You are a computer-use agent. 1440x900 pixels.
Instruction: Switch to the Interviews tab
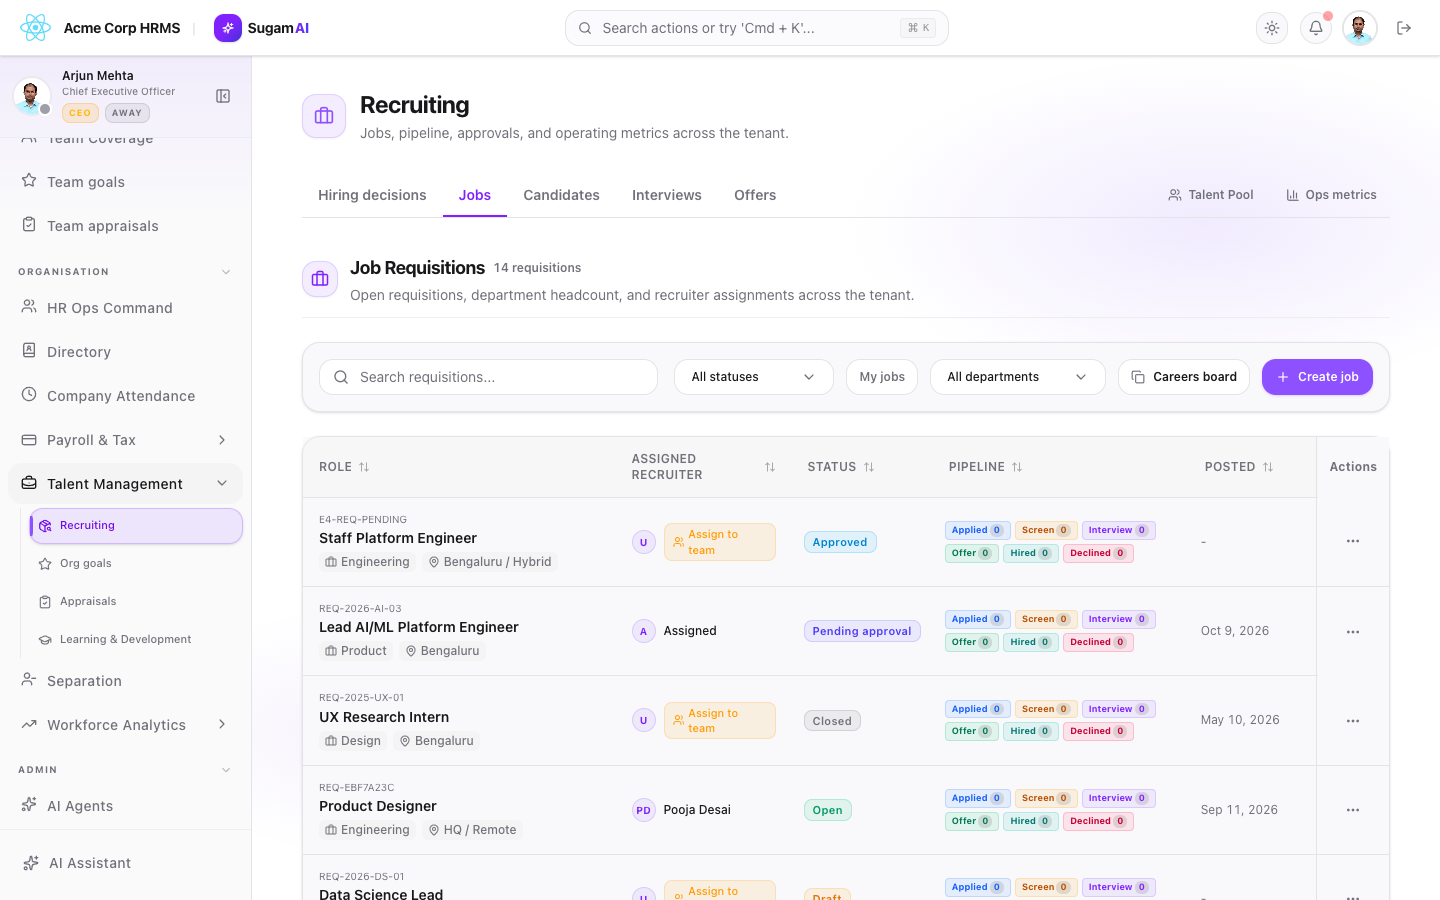(x=666, y=195)
